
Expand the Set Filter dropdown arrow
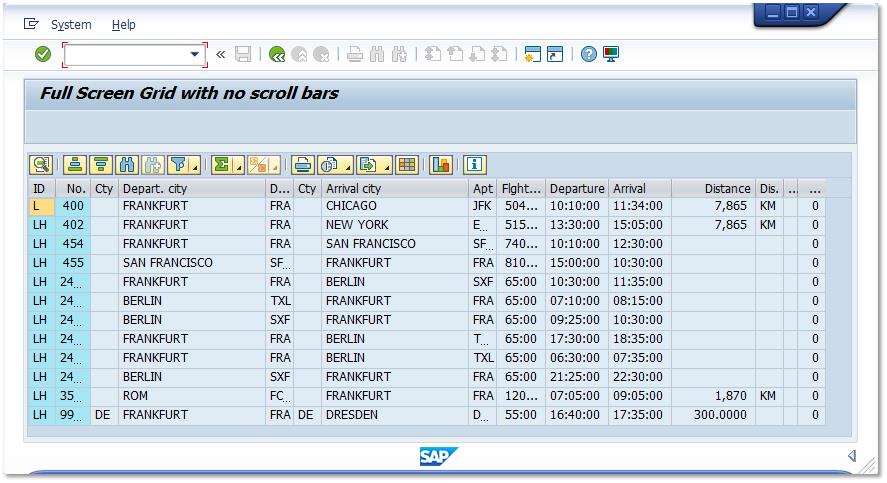point(195,167)
